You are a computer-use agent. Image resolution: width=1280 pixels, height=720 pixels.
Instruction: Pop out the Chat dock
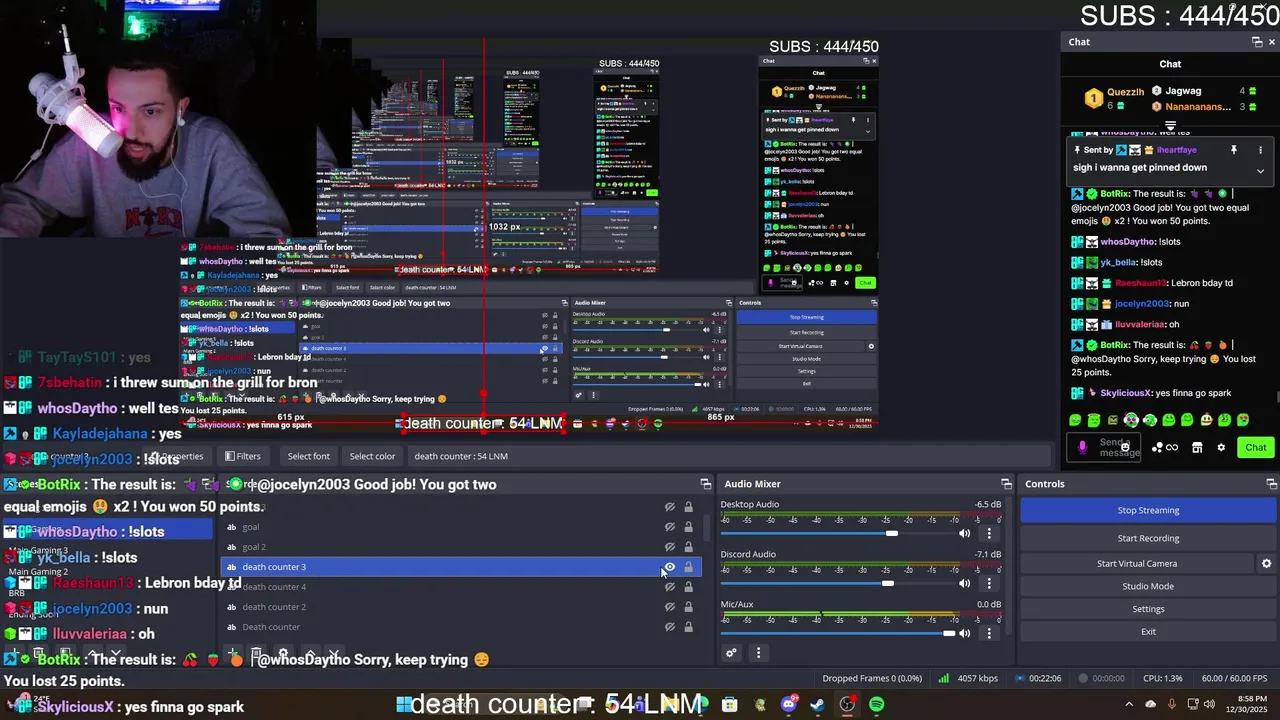(1257, 42)
